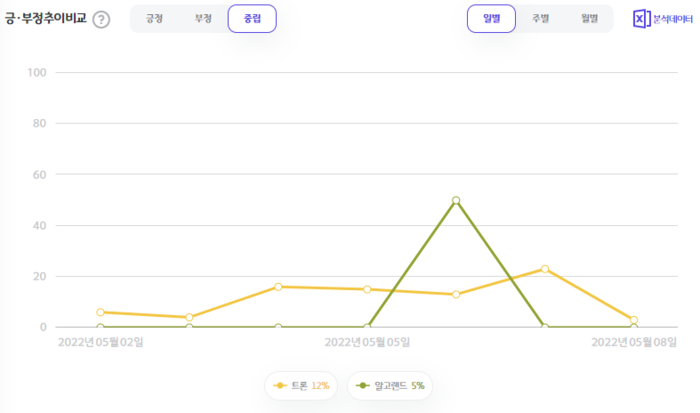The width and height of the screenshot is (700, 413).
Task: Toggle the 알고랜드 5% legend item
Action: click(x=390, y=386)
